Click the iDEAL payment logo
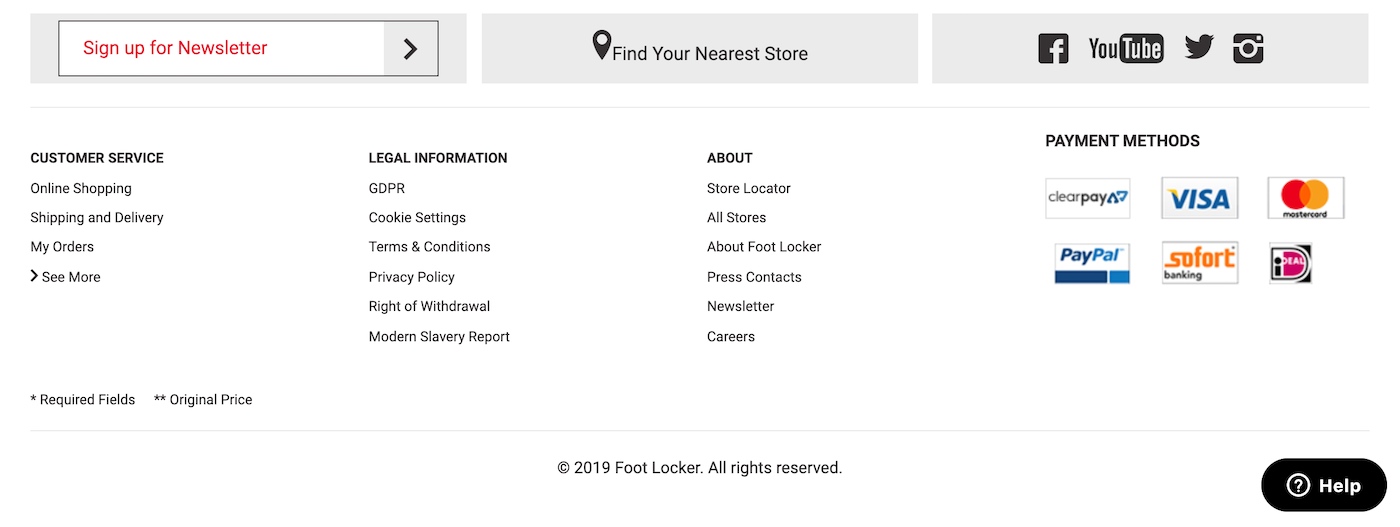Image resolution: width=1400 pixels, height=527 pixels. pos(1290,263)
